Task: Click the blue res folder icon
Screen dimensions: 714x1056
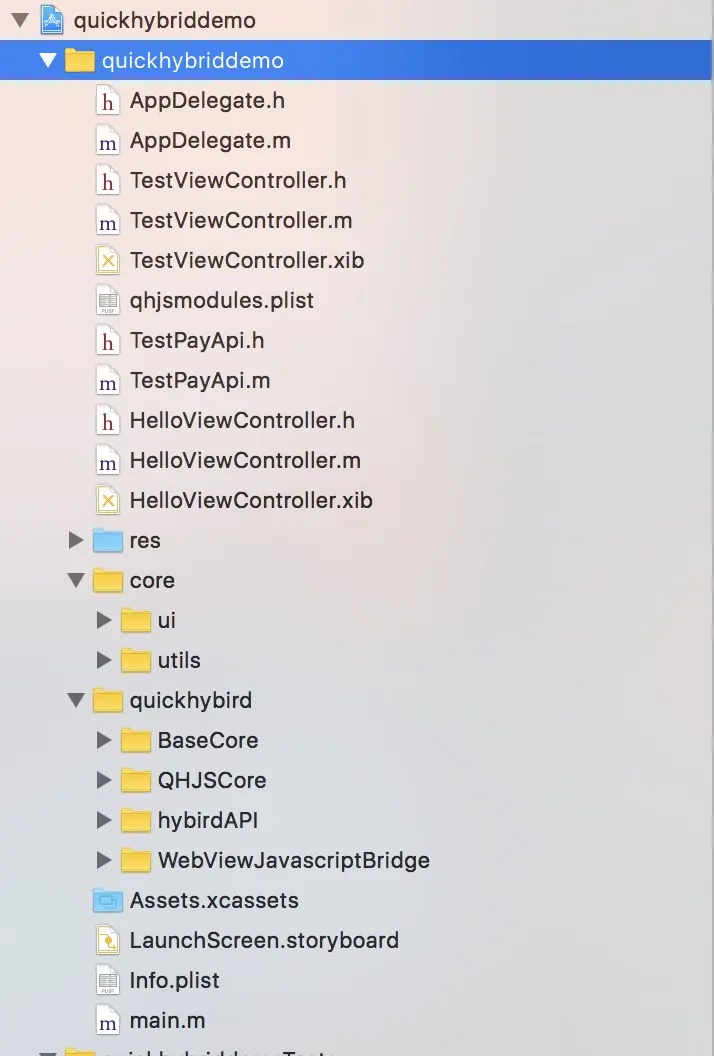Action: point(108,540)
